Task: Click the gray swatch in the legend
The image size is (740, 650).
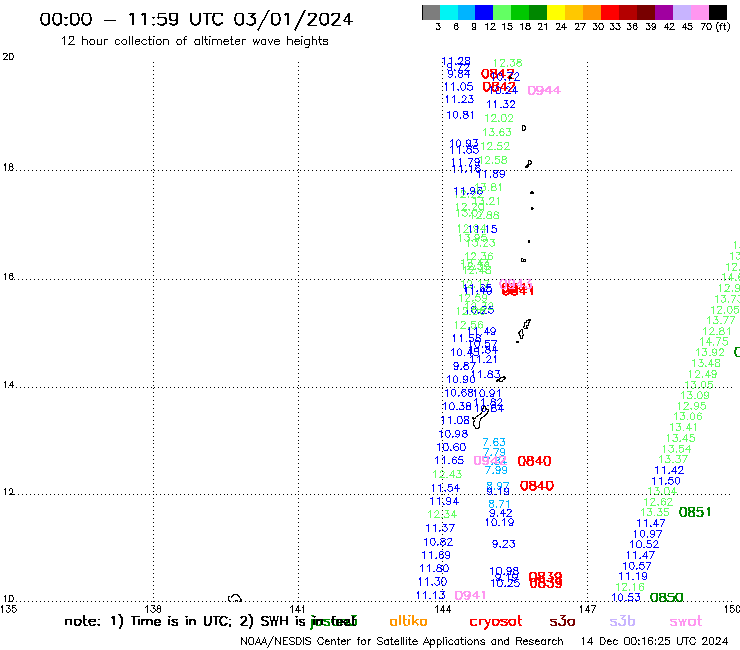Action: (431, 12)
